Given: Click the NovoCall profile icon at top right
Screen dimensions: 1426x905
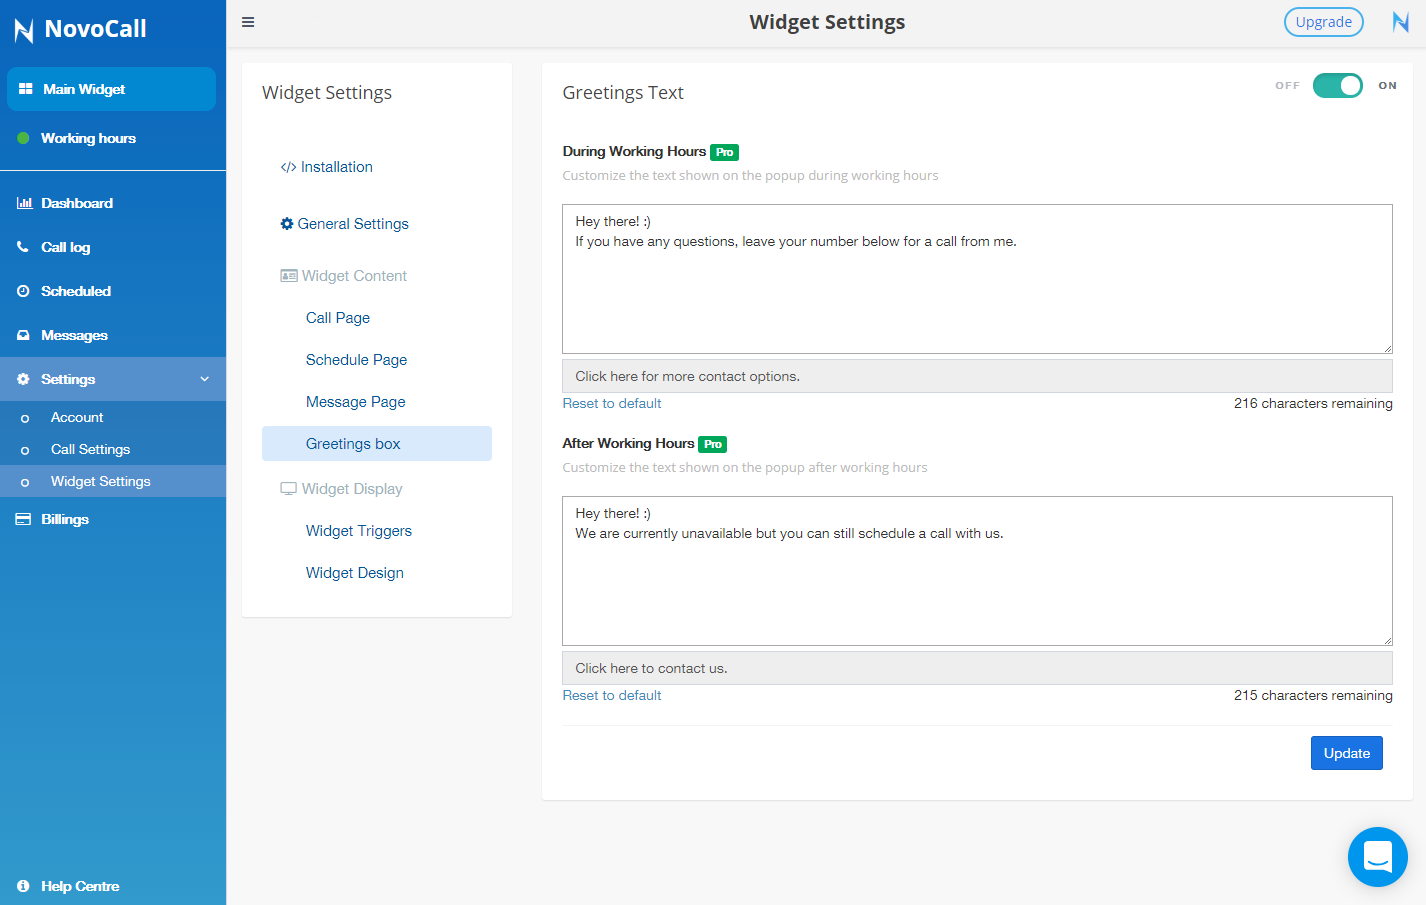Looking at the screenshot, I should coord(1401,22).
